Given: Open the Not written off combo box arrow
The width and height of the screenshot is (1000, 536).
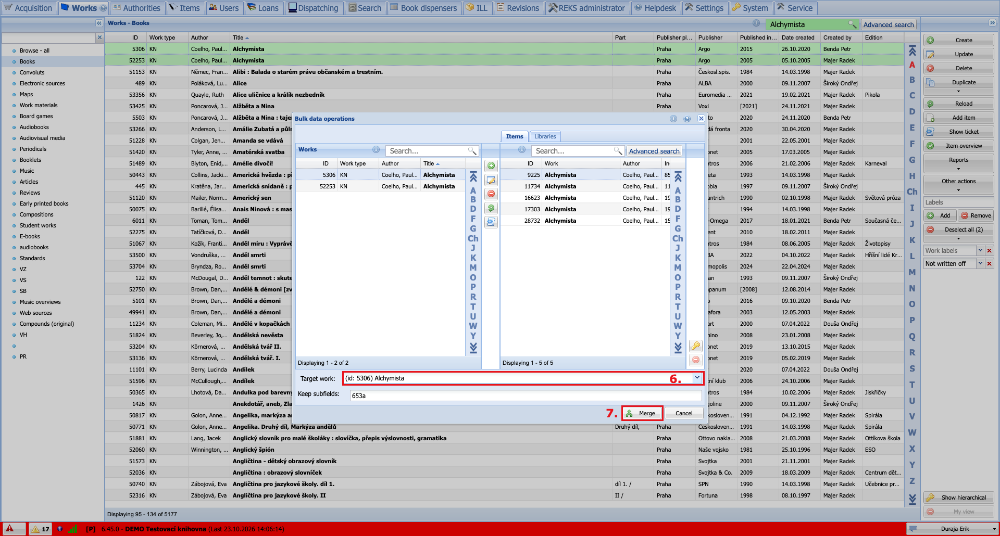Looking at the screenshot, I should [981, 264].
